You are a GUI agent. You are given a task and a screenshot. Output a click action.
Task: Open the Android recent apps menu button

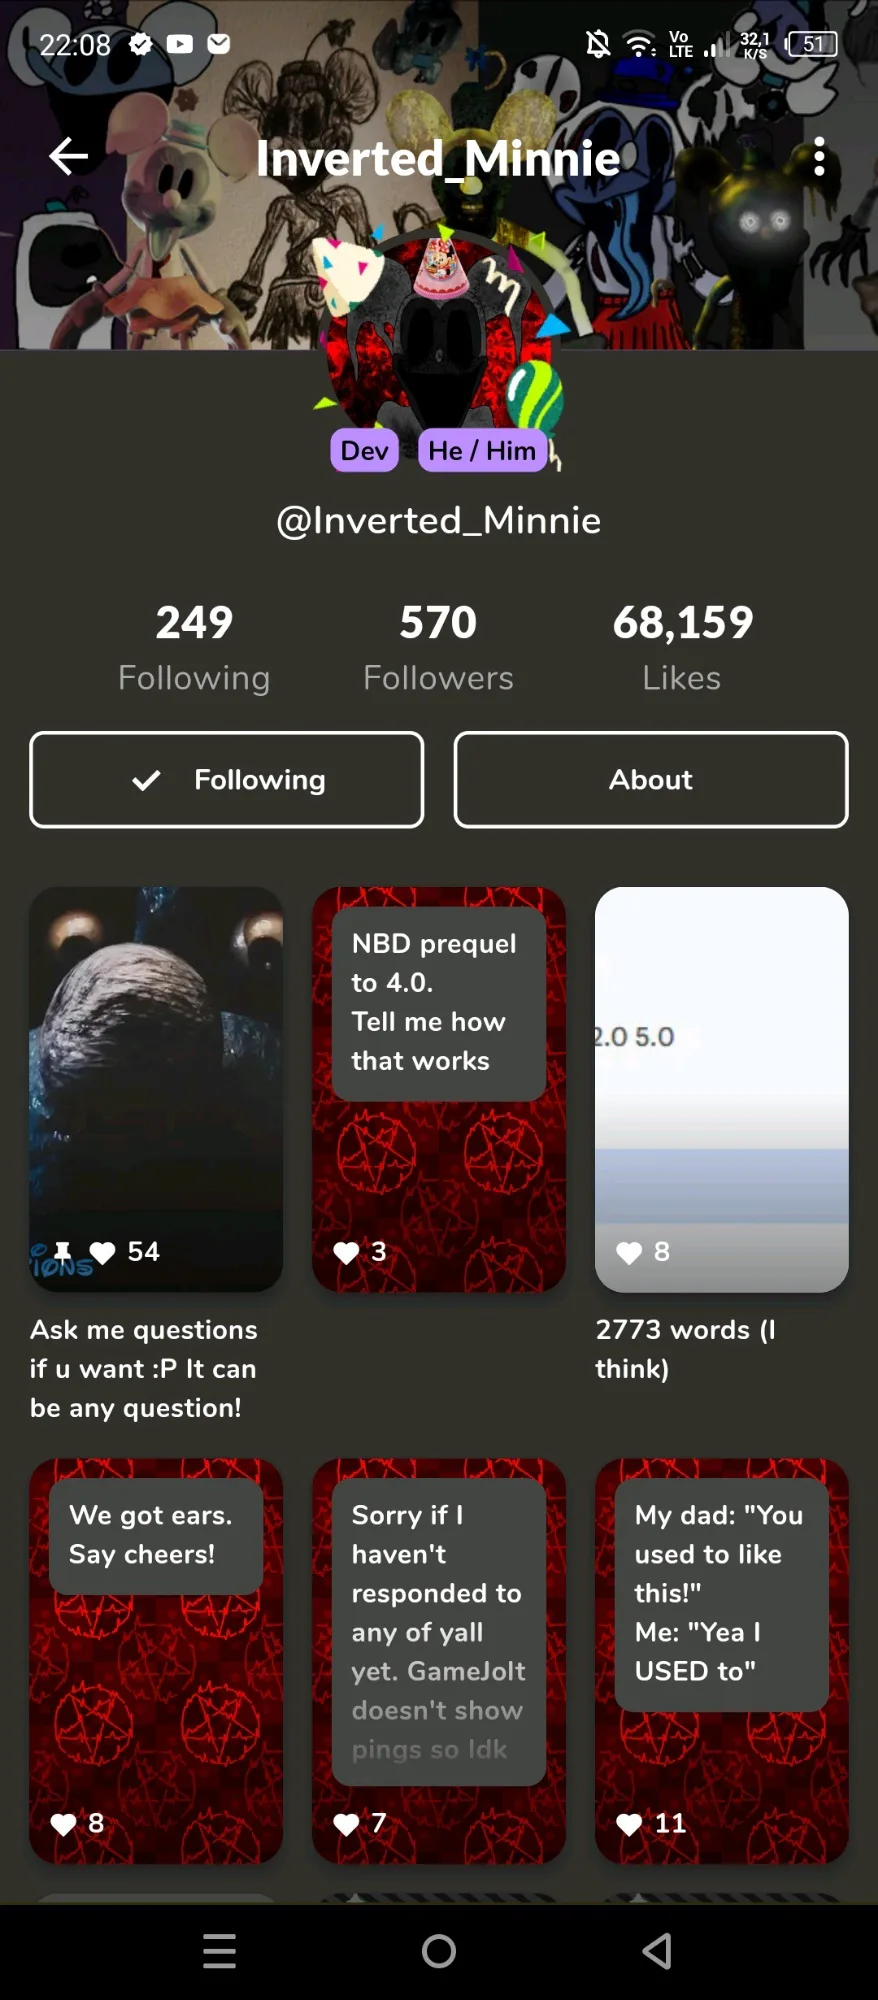tap(220, 1951)
